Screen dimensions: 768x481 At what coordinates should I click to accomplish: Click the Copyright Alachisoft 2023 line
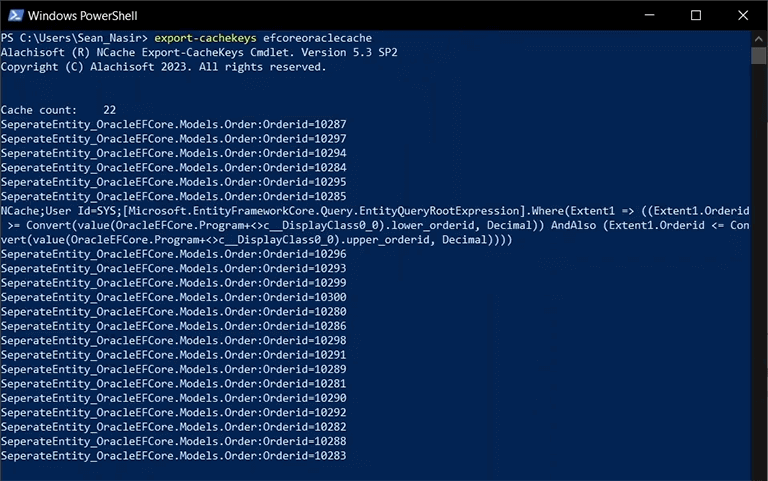(x=164, y=67)
